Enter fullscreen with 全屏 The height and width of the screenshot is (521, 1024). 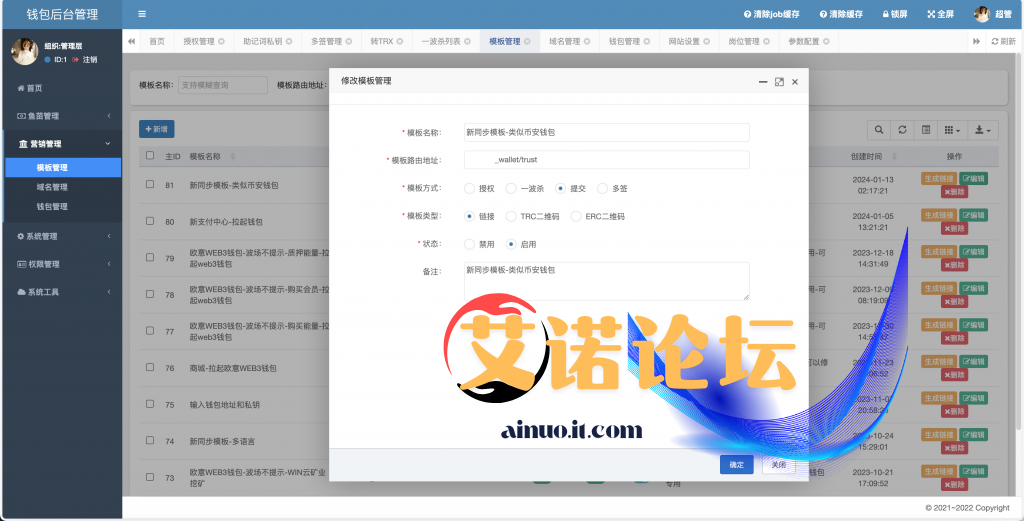[x=940, y=14]
